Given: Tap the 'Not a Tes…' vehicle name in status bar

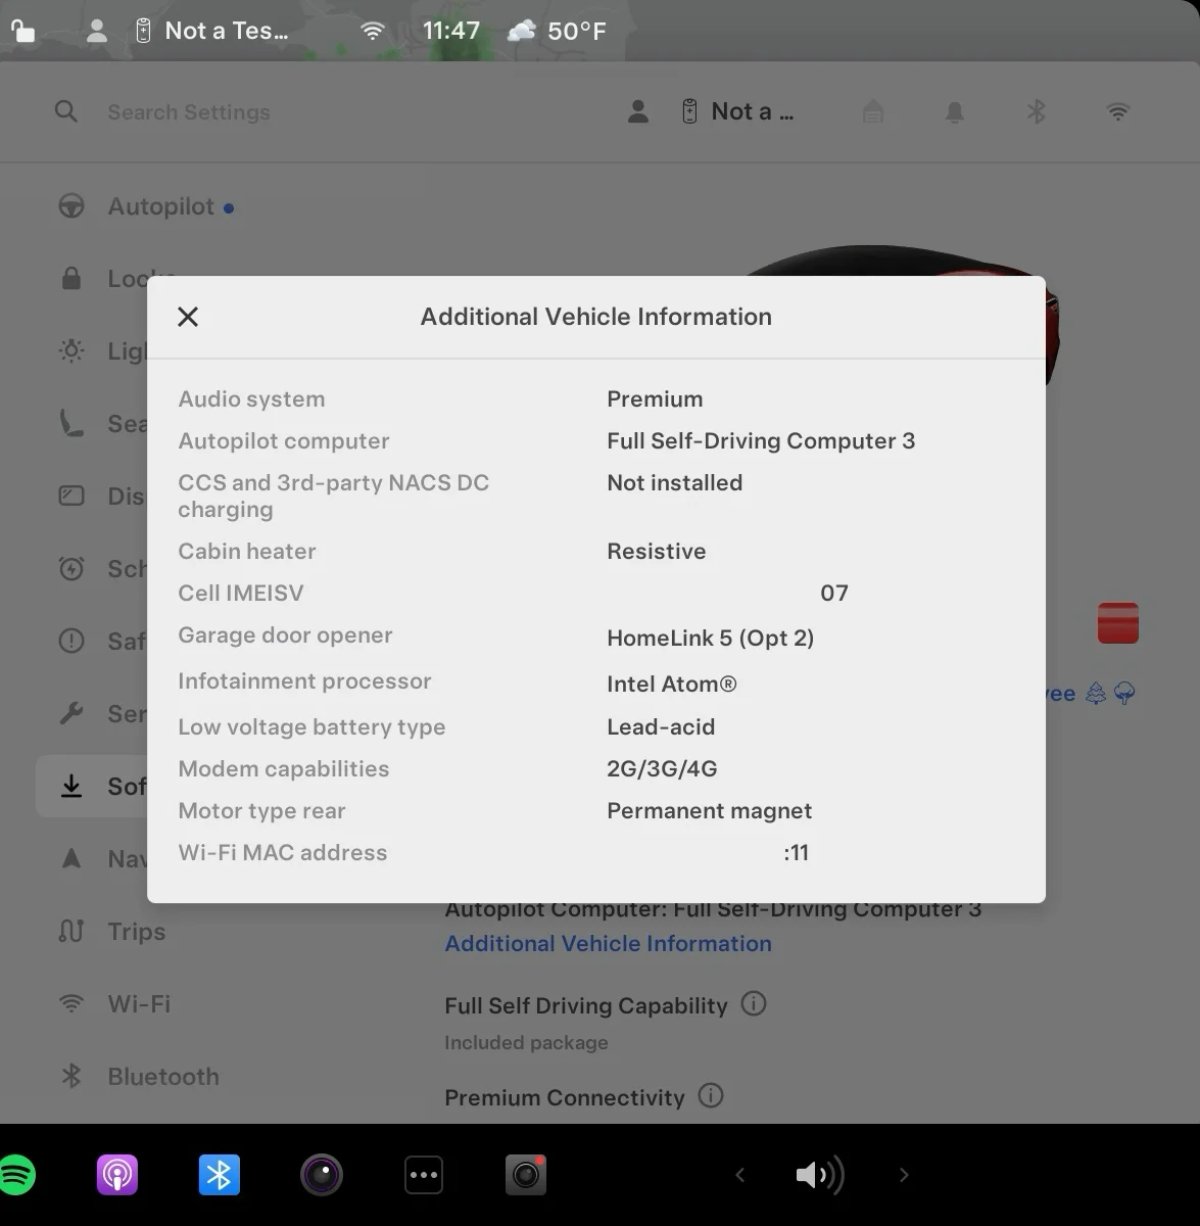Looking at the screenshot, I should pos(226,31).
